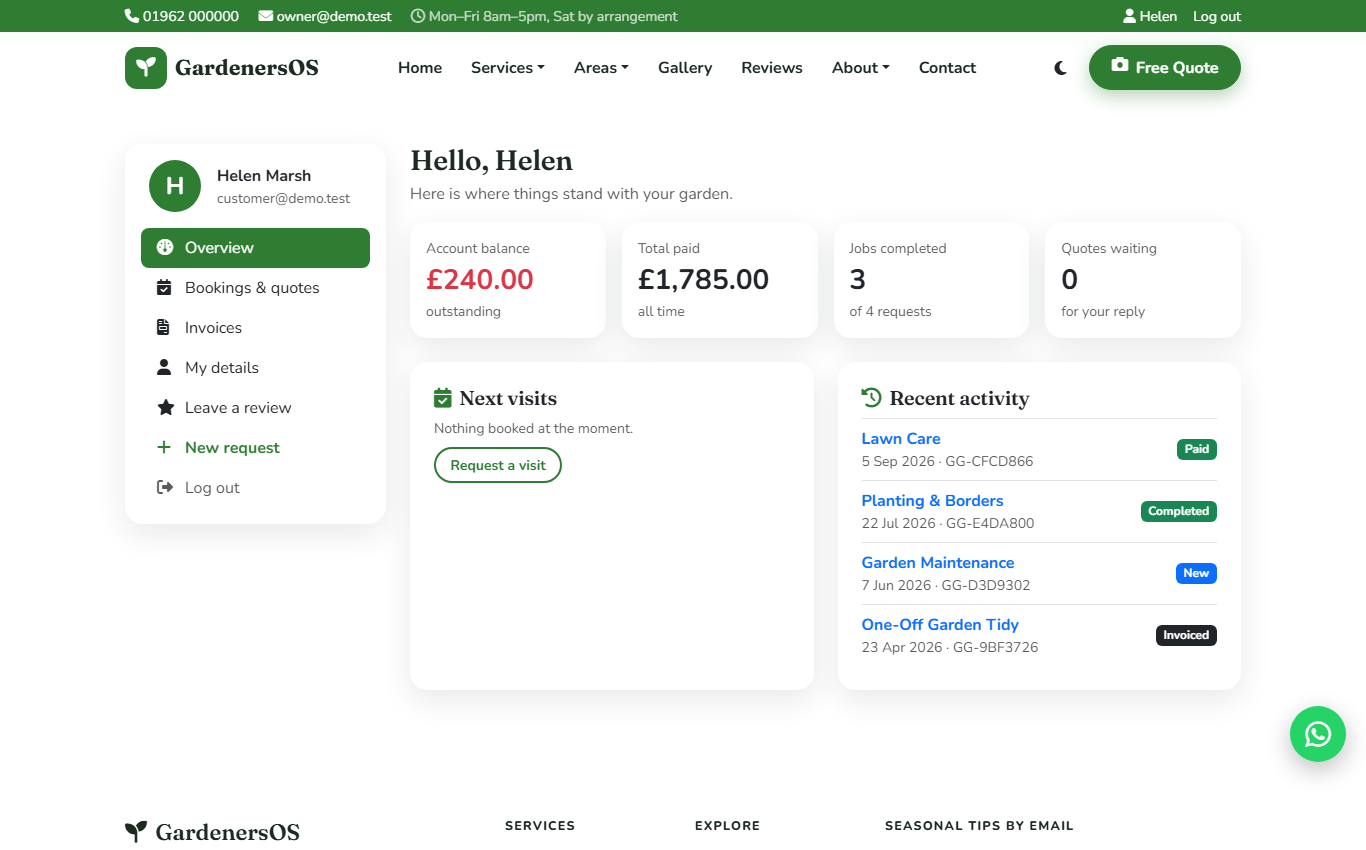Click the Request a visit button
The height and width of the screenshot is (850, 1366).
498,465
